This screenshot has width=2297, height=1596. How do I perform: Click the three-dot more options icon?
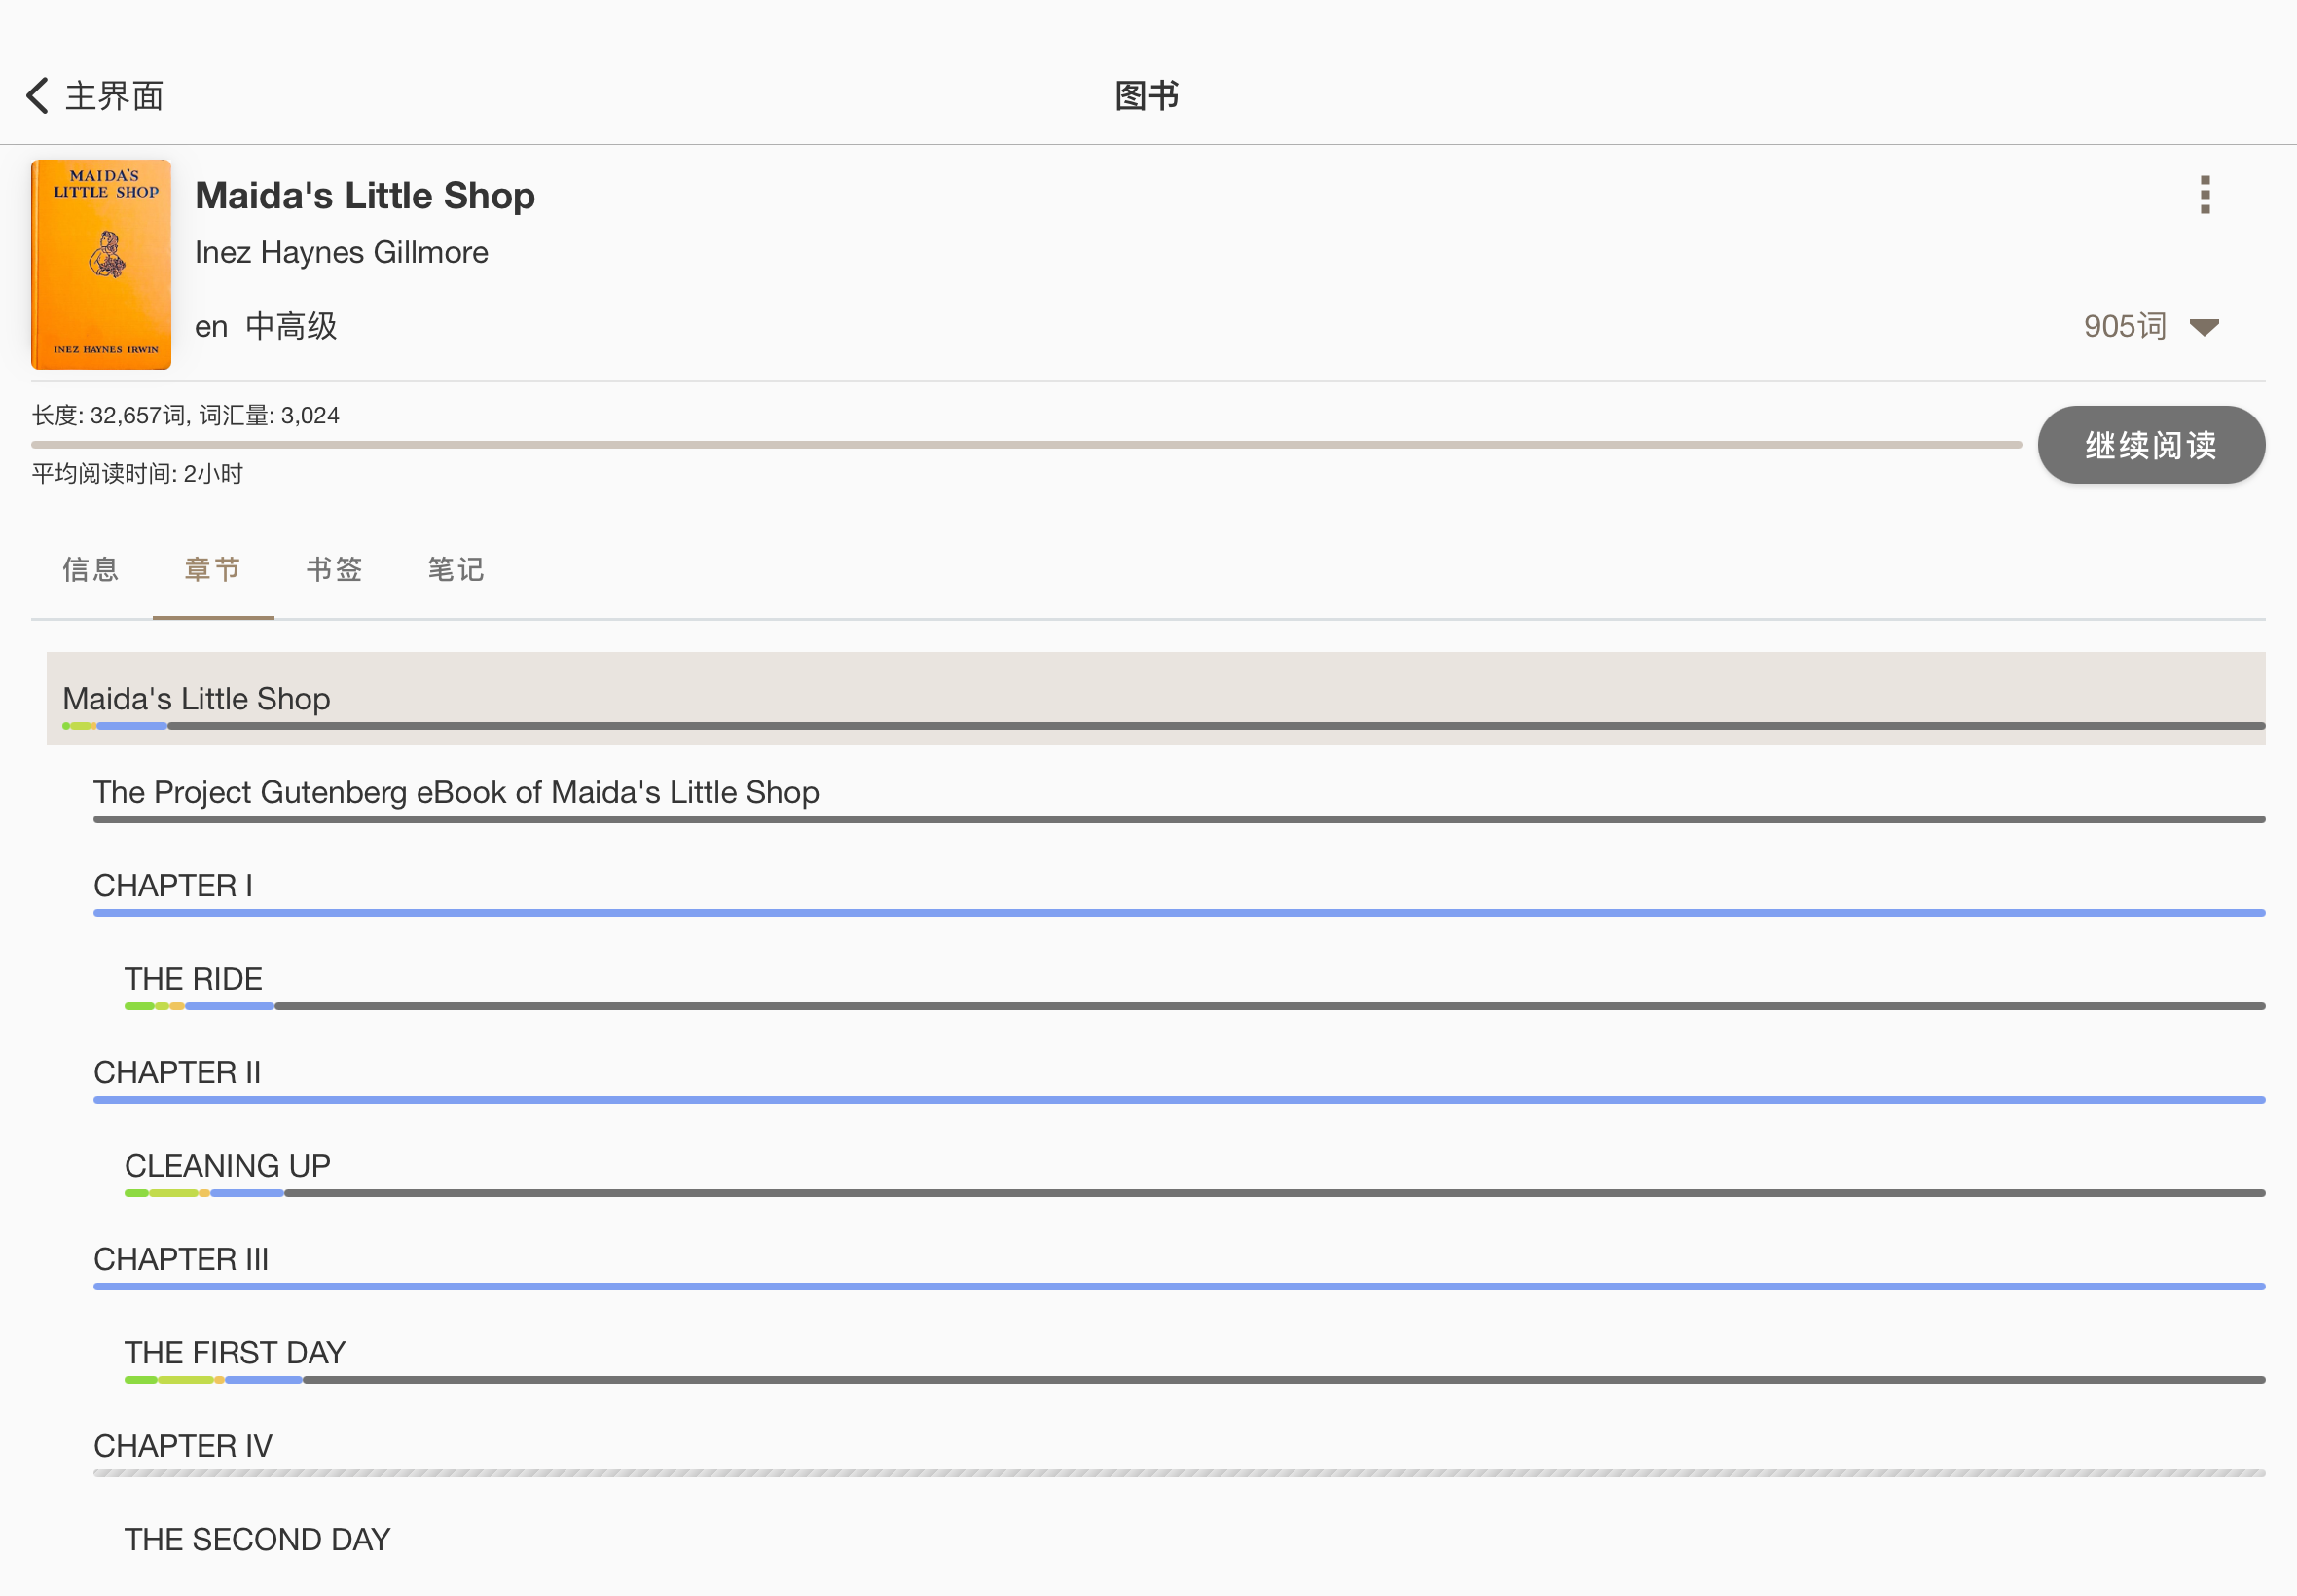(x=2206, y=196)
